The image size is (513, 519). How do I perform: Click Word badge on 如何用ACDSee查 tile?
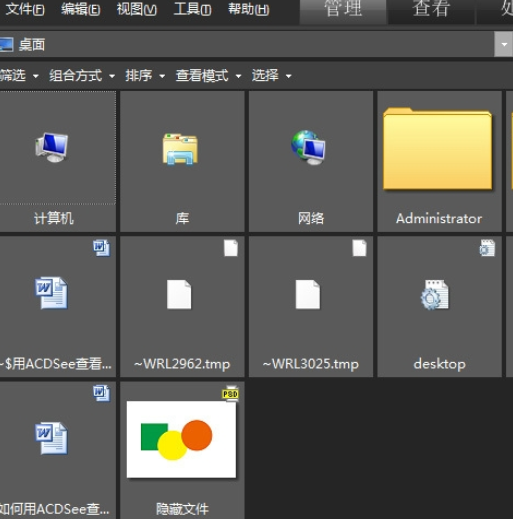click(x=101, y=393)
